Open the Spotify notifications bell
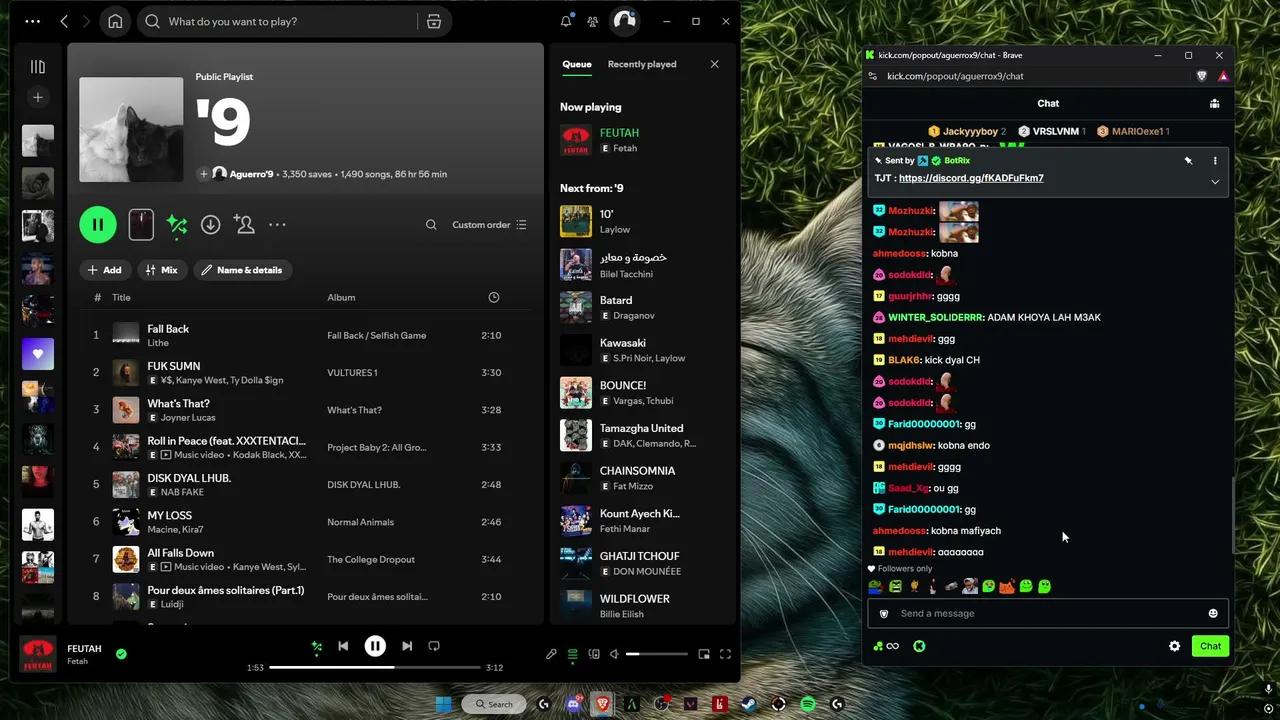 pyautogui.click(x=566, y=21)
